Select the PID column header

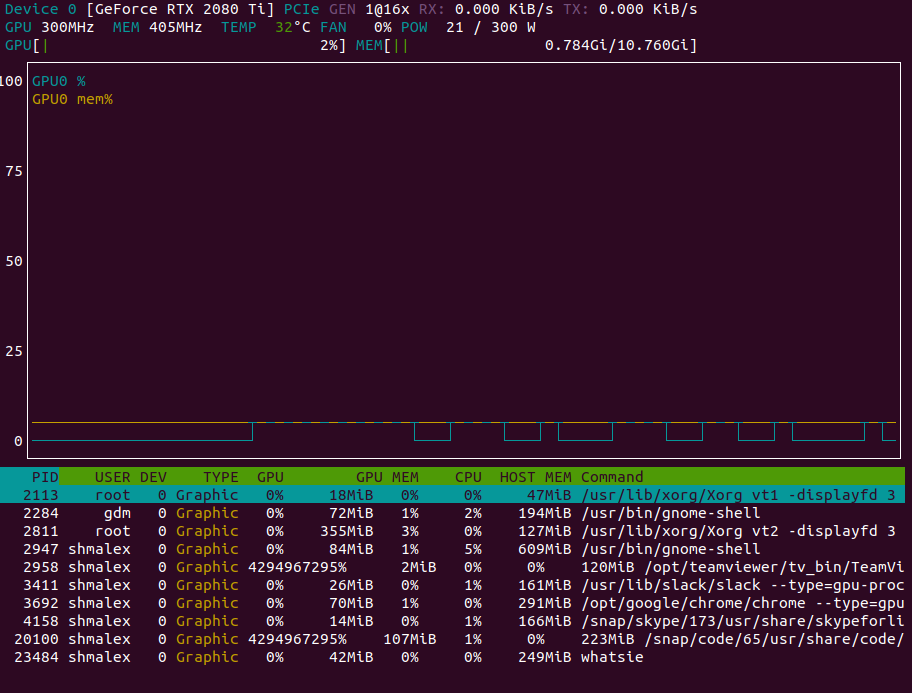(x=45, y=477)
